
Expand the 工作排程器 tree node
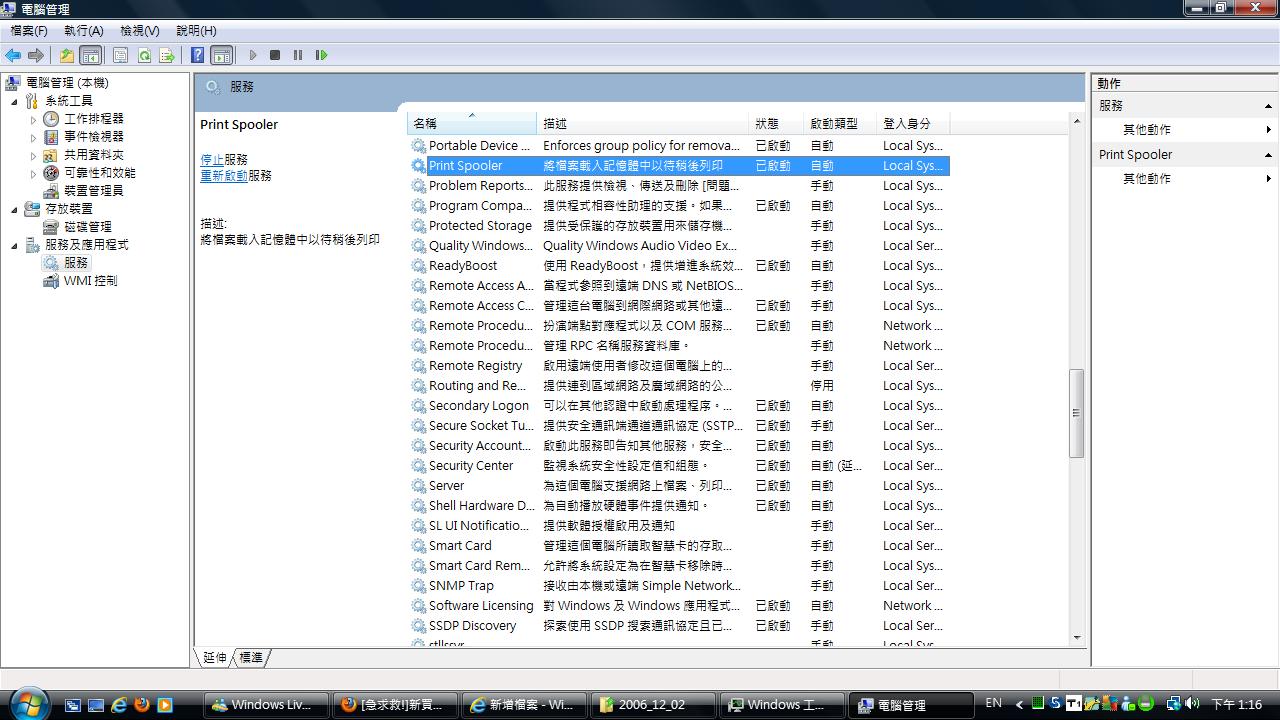33,119
